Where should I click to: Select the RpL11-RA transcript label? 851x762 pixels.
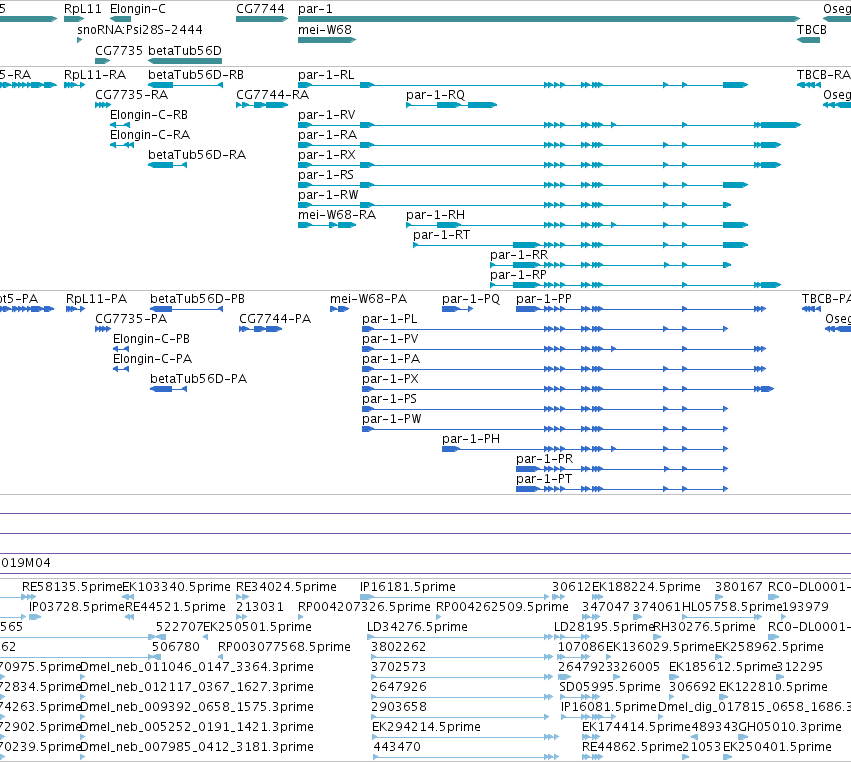95,74
